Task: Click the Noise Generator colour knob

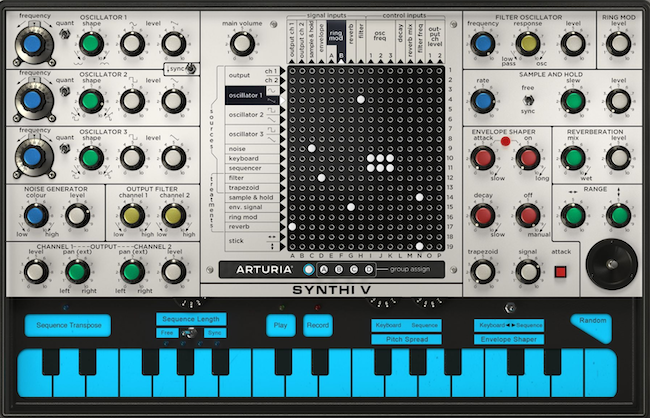Action: click(x=35, y=216)
